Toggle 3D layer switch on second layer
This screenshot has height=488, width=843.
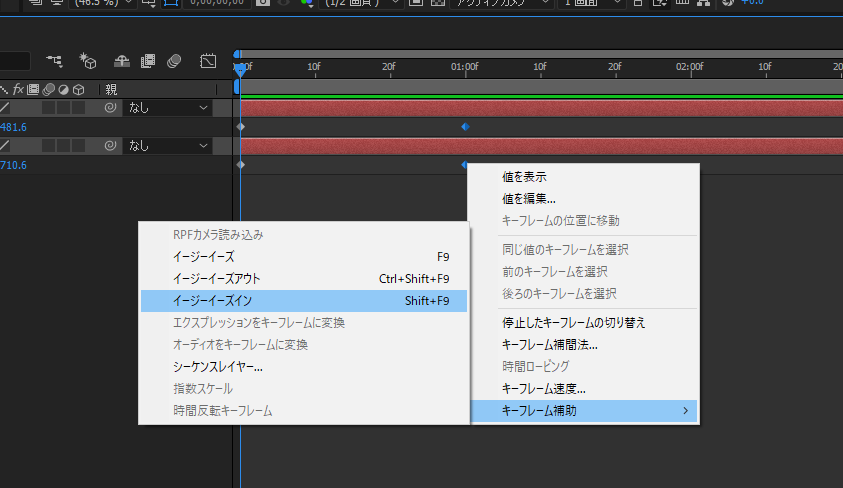tap(78, 146)
